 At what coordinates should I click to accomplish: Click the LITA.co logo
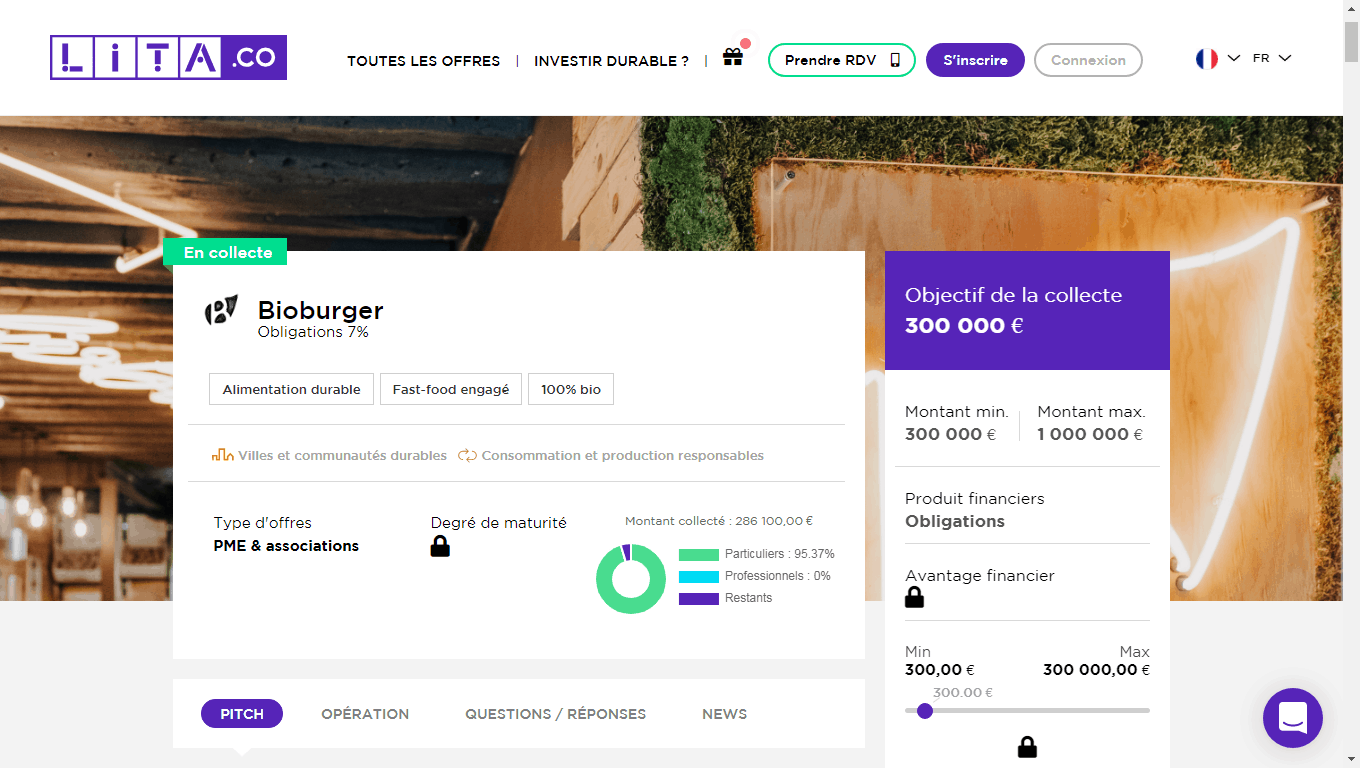167,58
